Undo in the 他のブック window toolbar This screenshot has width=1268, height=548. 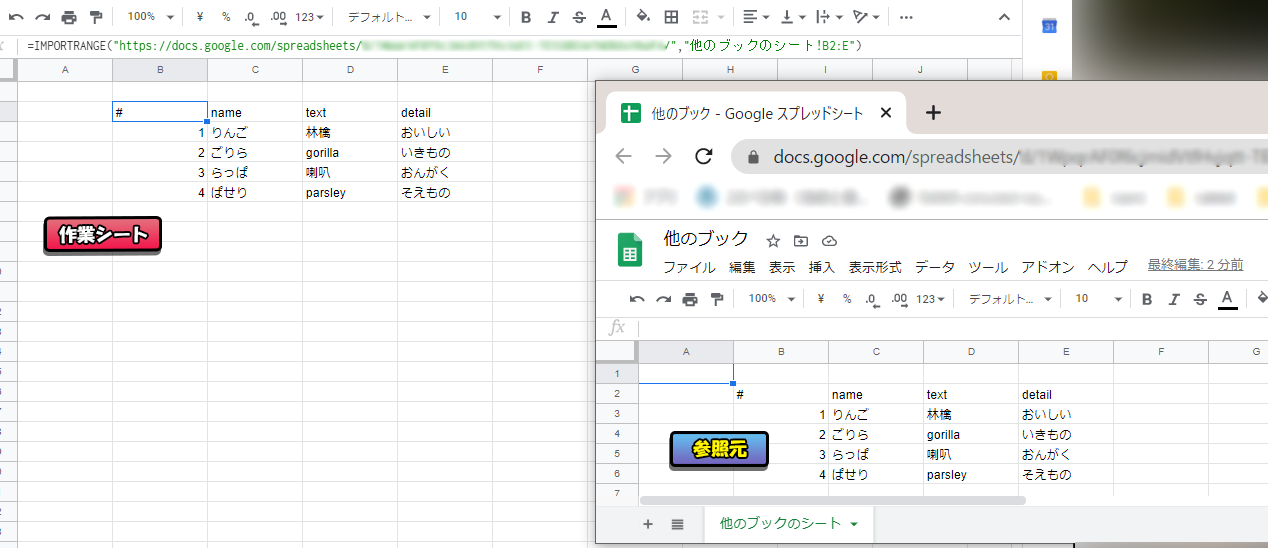637,298
